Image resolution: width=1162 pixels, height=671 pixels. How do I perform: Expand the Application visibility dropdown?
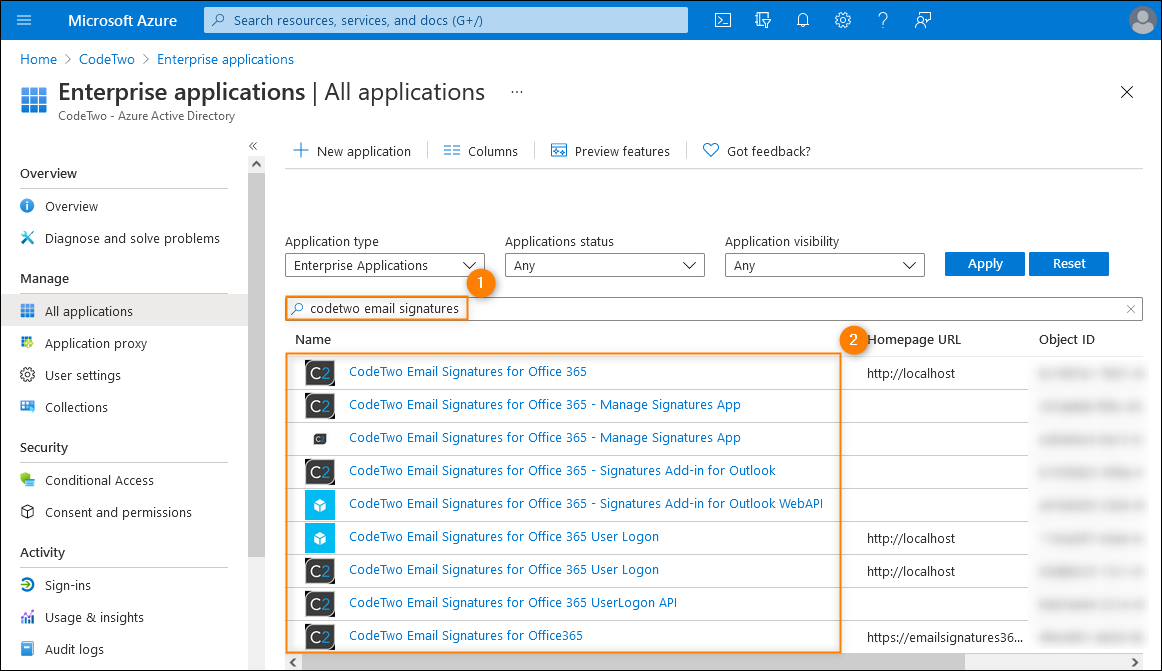(825, 265)
